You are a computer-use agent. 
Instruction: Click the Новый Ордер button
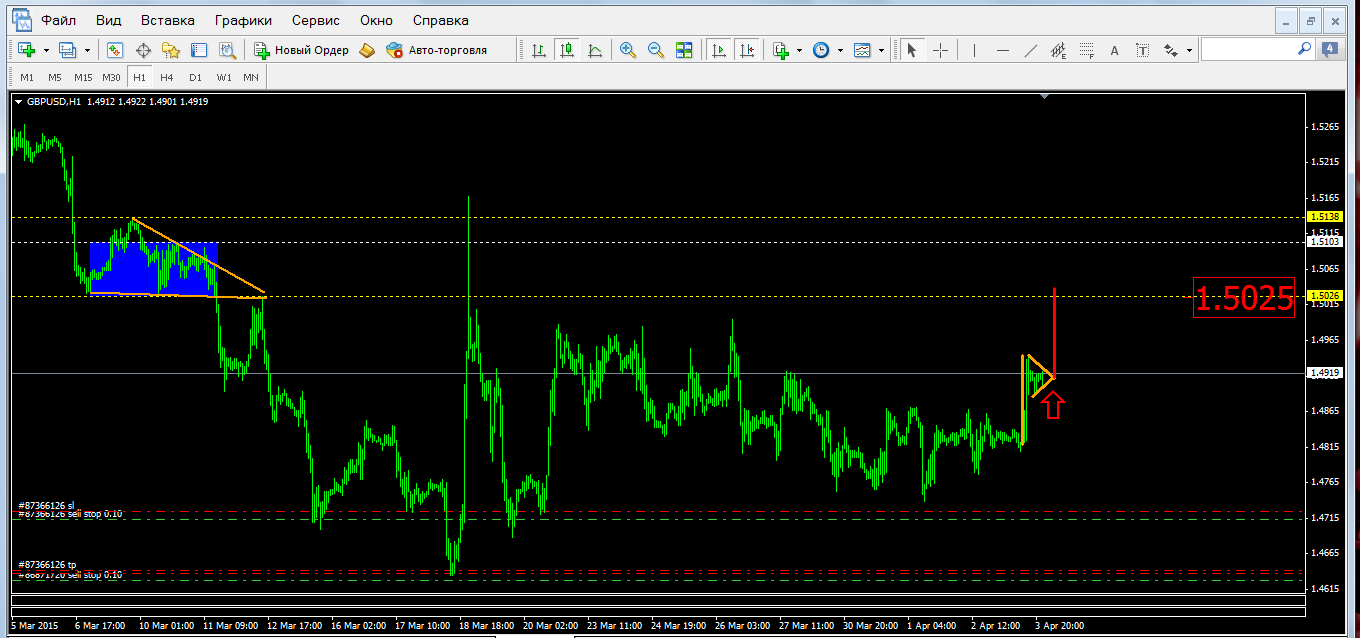tap(301, 50)
